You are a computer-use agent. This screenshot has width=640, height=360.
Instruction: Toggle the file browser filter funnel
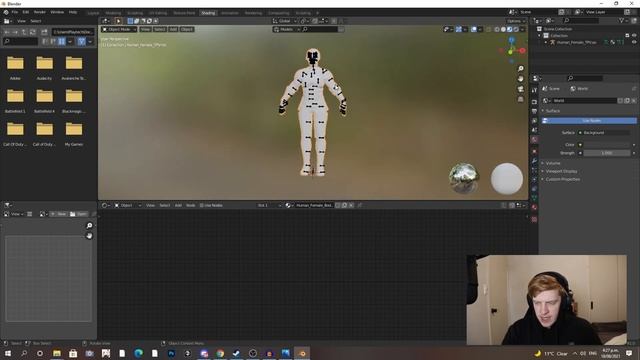pyautogui.click(x=81, y=41)
